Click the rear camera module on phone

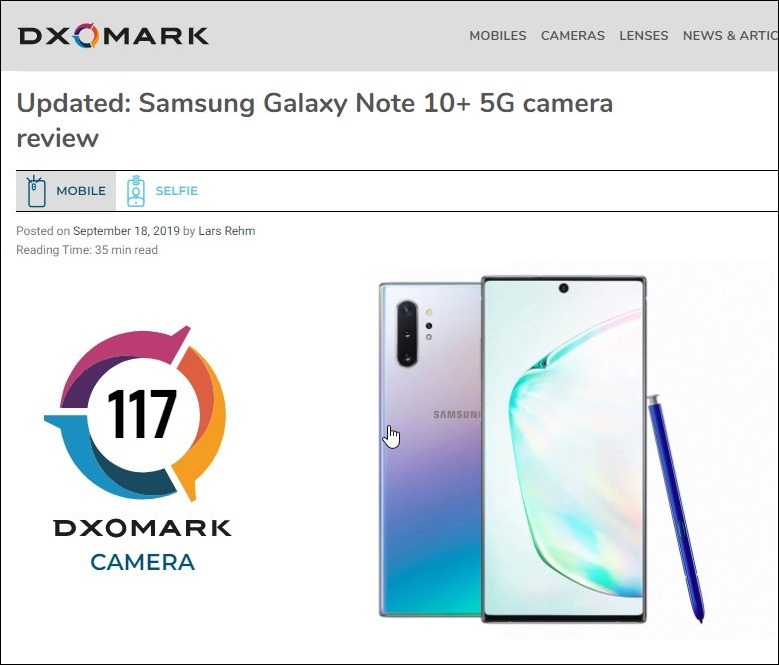click(x=407, y=333)
